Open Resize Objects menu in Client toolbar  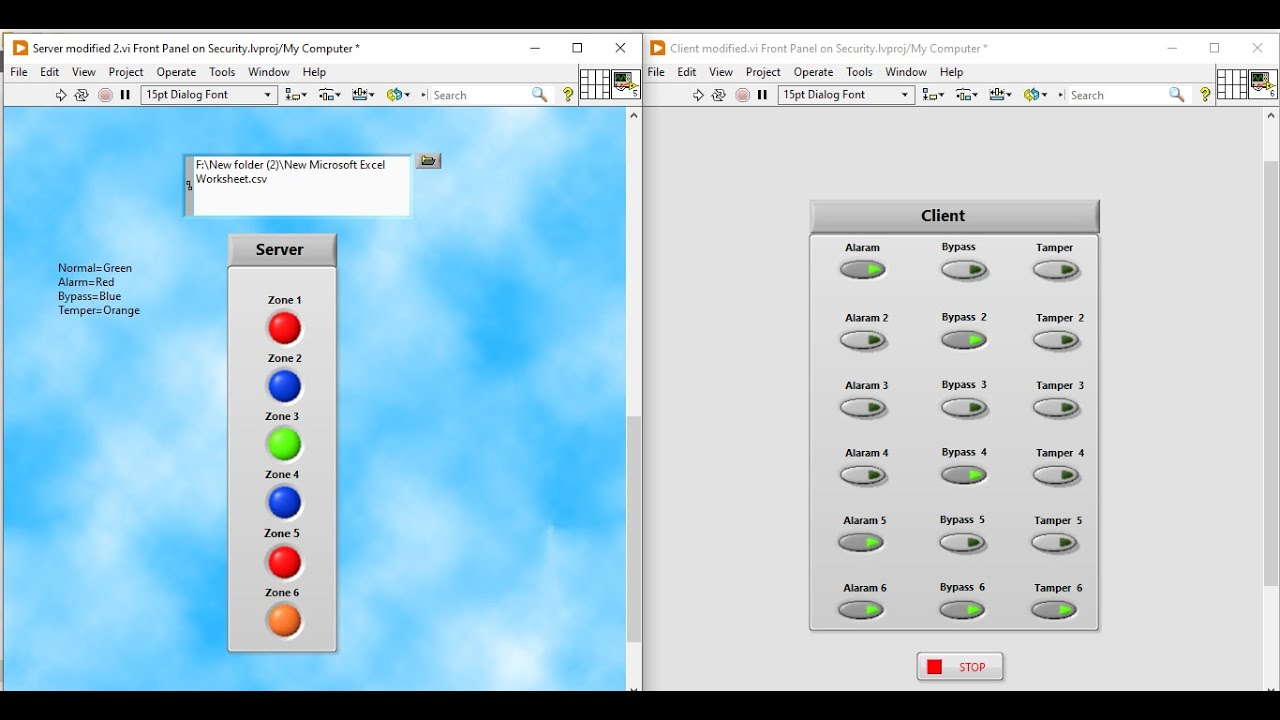pos(1001,95)
